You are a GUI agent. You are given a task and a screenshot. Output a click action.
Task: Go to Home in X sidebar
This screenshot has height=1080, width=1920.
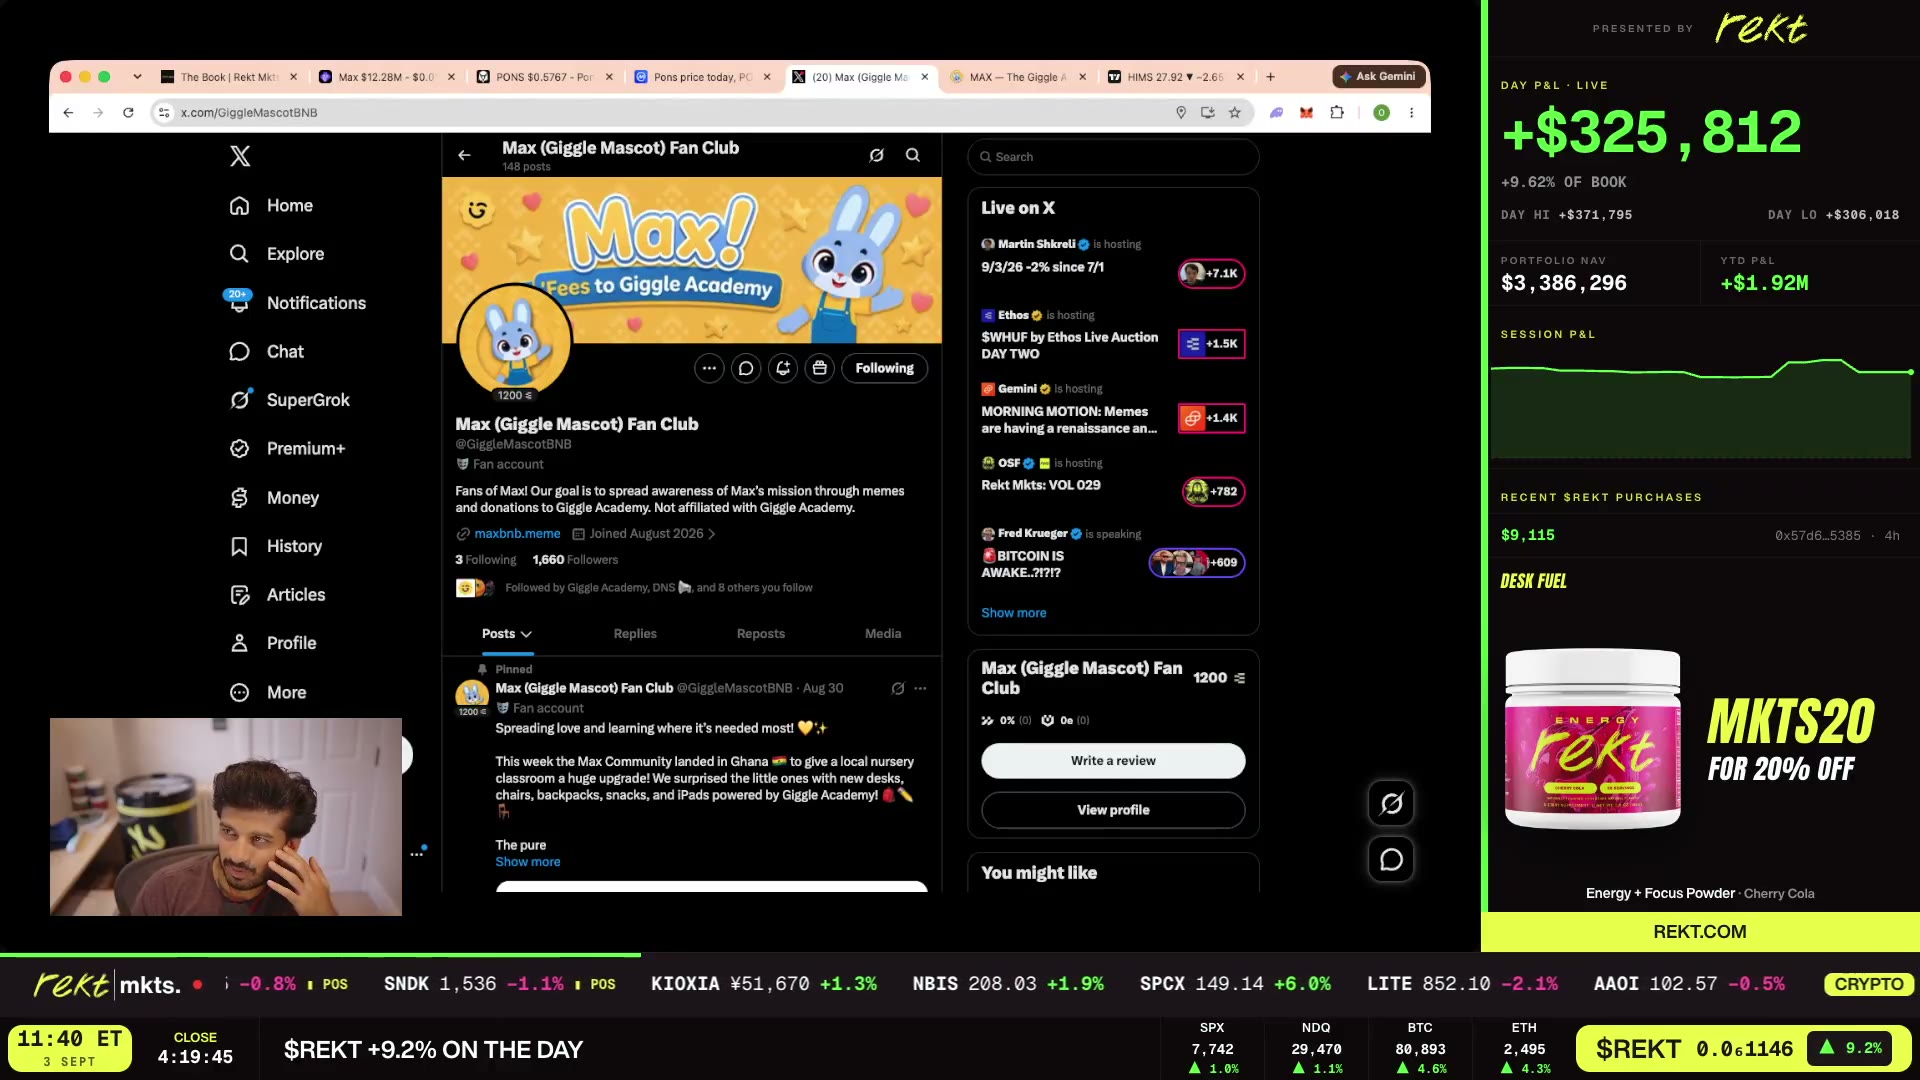(271, 205)
